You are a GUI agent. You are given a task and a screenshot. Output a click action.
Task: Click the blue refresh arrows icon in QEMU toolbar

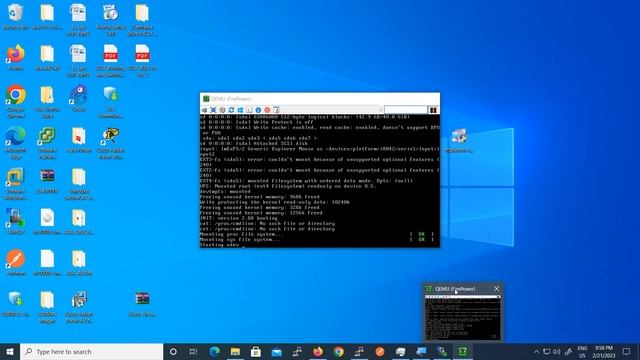(x=231, y=110)
